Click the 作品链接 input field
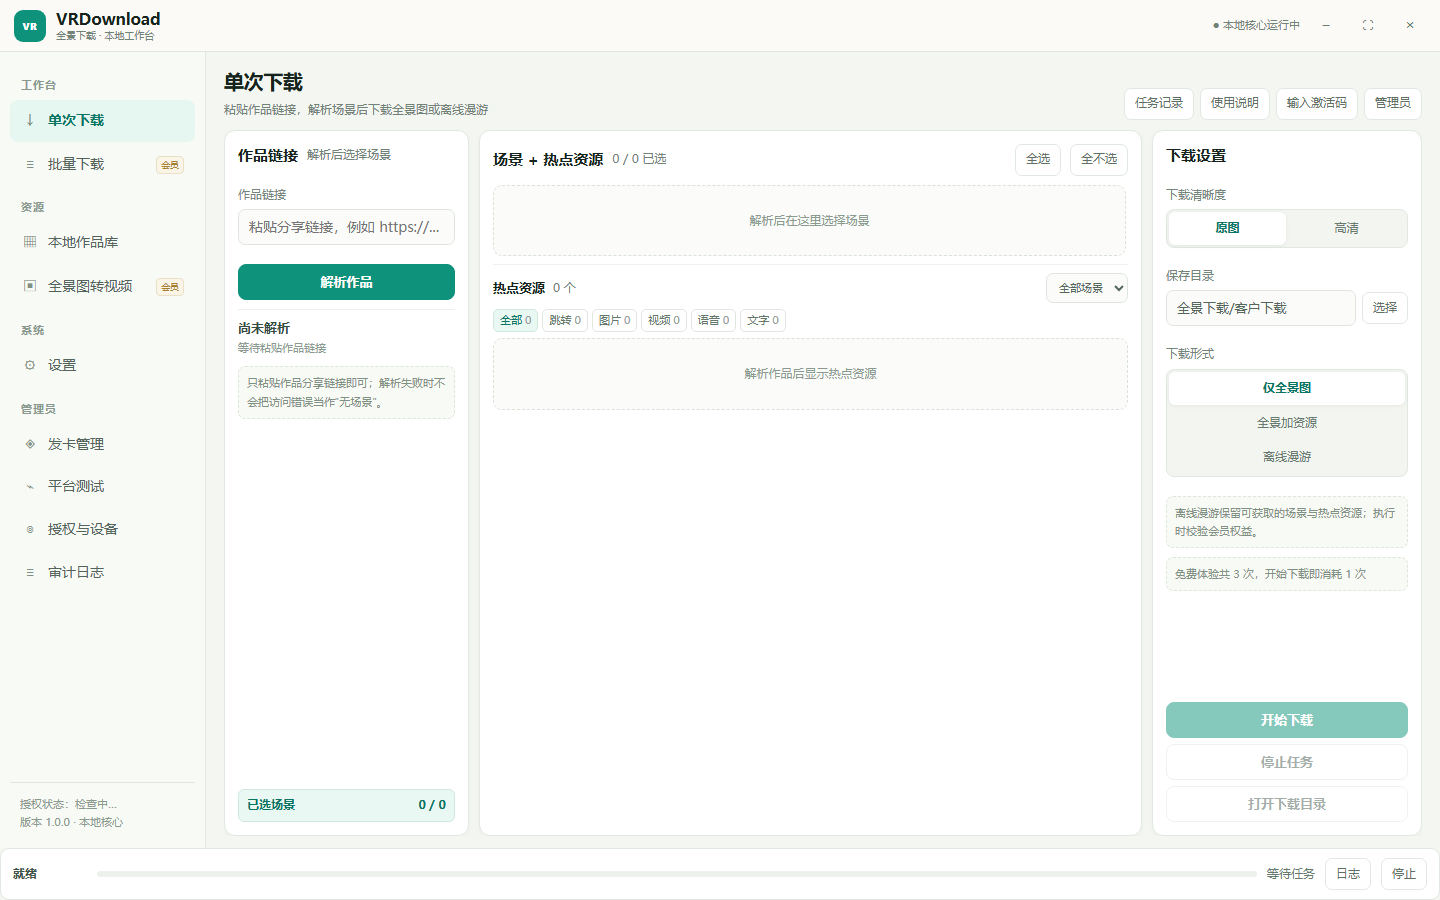This screenshot has height=900, width=1440. (x=346, y=227)
